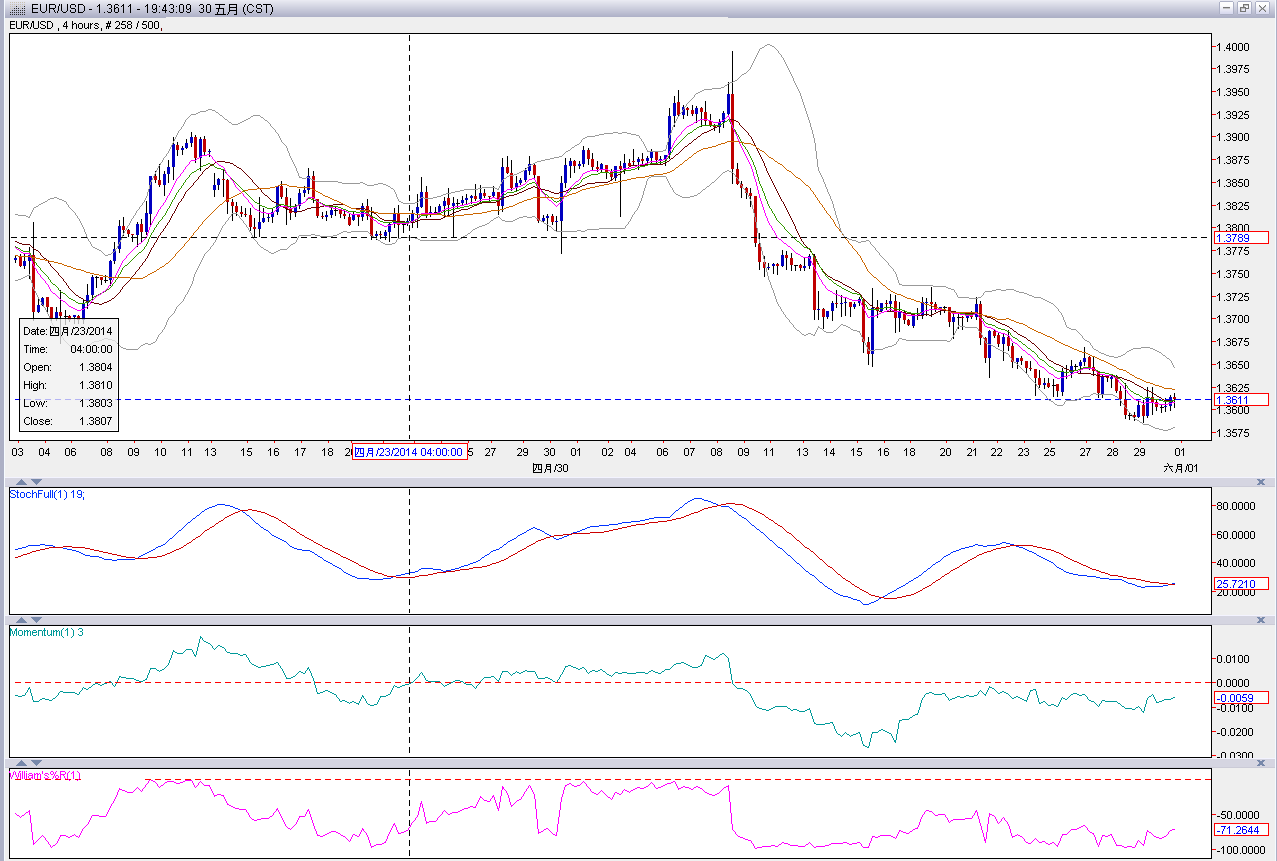Move the StochFull panel down with the down arrow
Viewport: 1277px width, 861px height.
pos(38,483)
